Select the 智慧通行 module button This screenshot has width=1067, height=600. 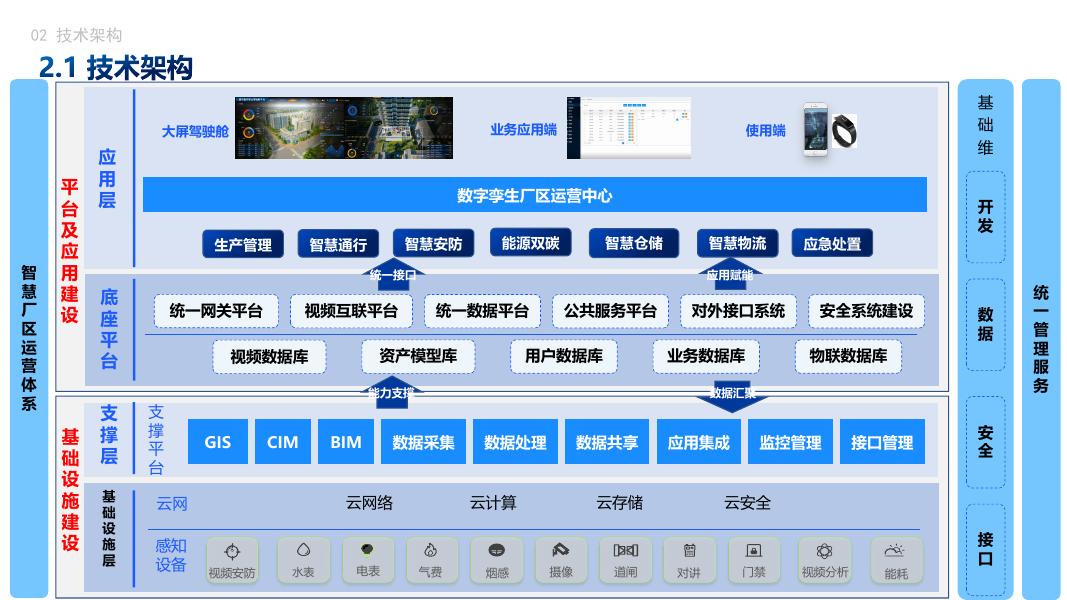338,244
